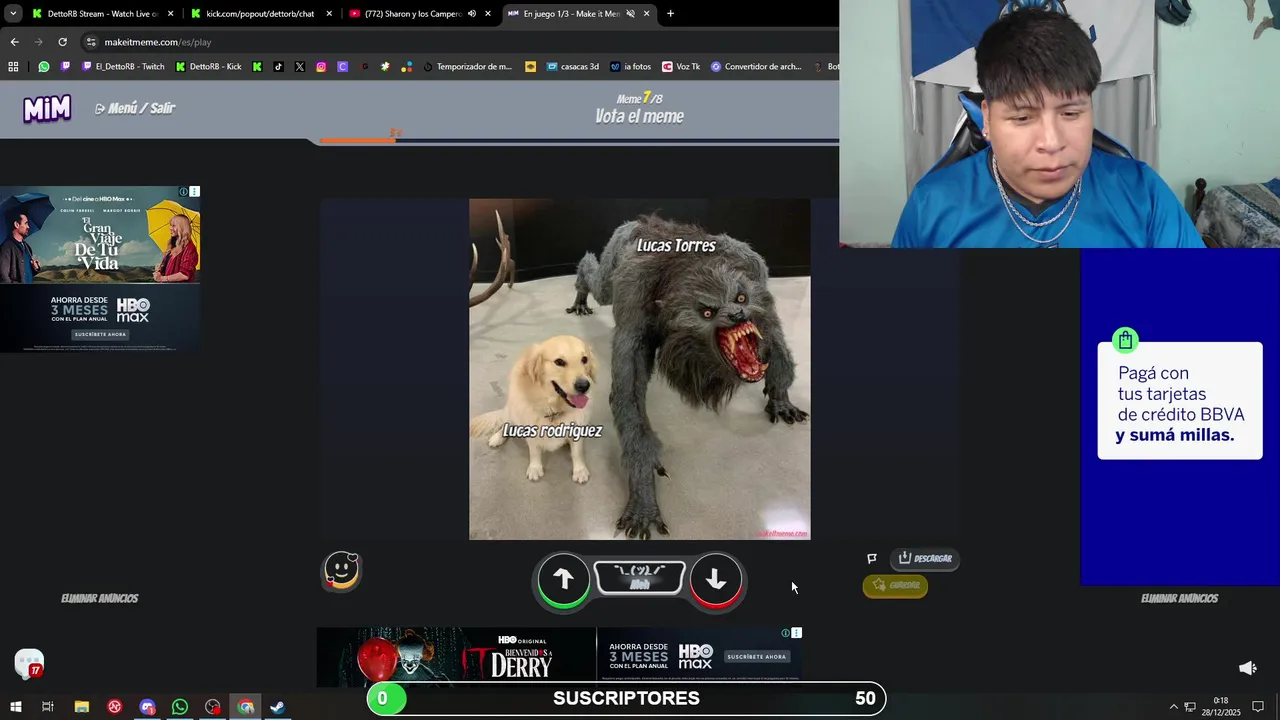Viewport: 1280px width, 720px height.
Task: Click the Lucas Torres meme image
Action: tap(640, 369)
